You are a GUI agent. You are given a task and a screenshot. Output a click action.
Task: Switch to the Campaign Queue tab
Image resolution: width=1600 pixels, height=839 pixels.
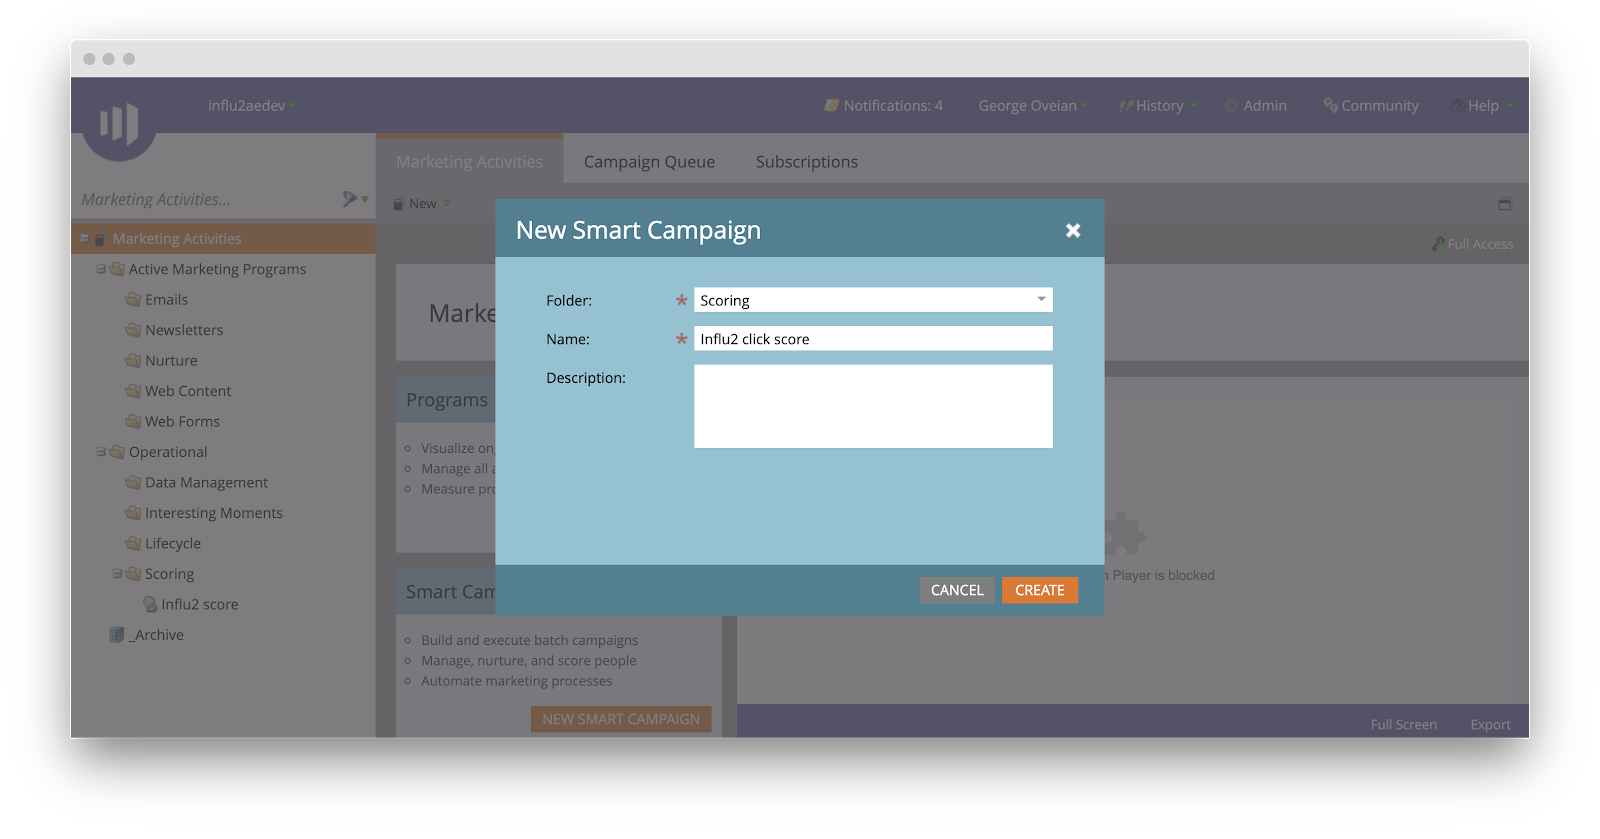(649, 162)
